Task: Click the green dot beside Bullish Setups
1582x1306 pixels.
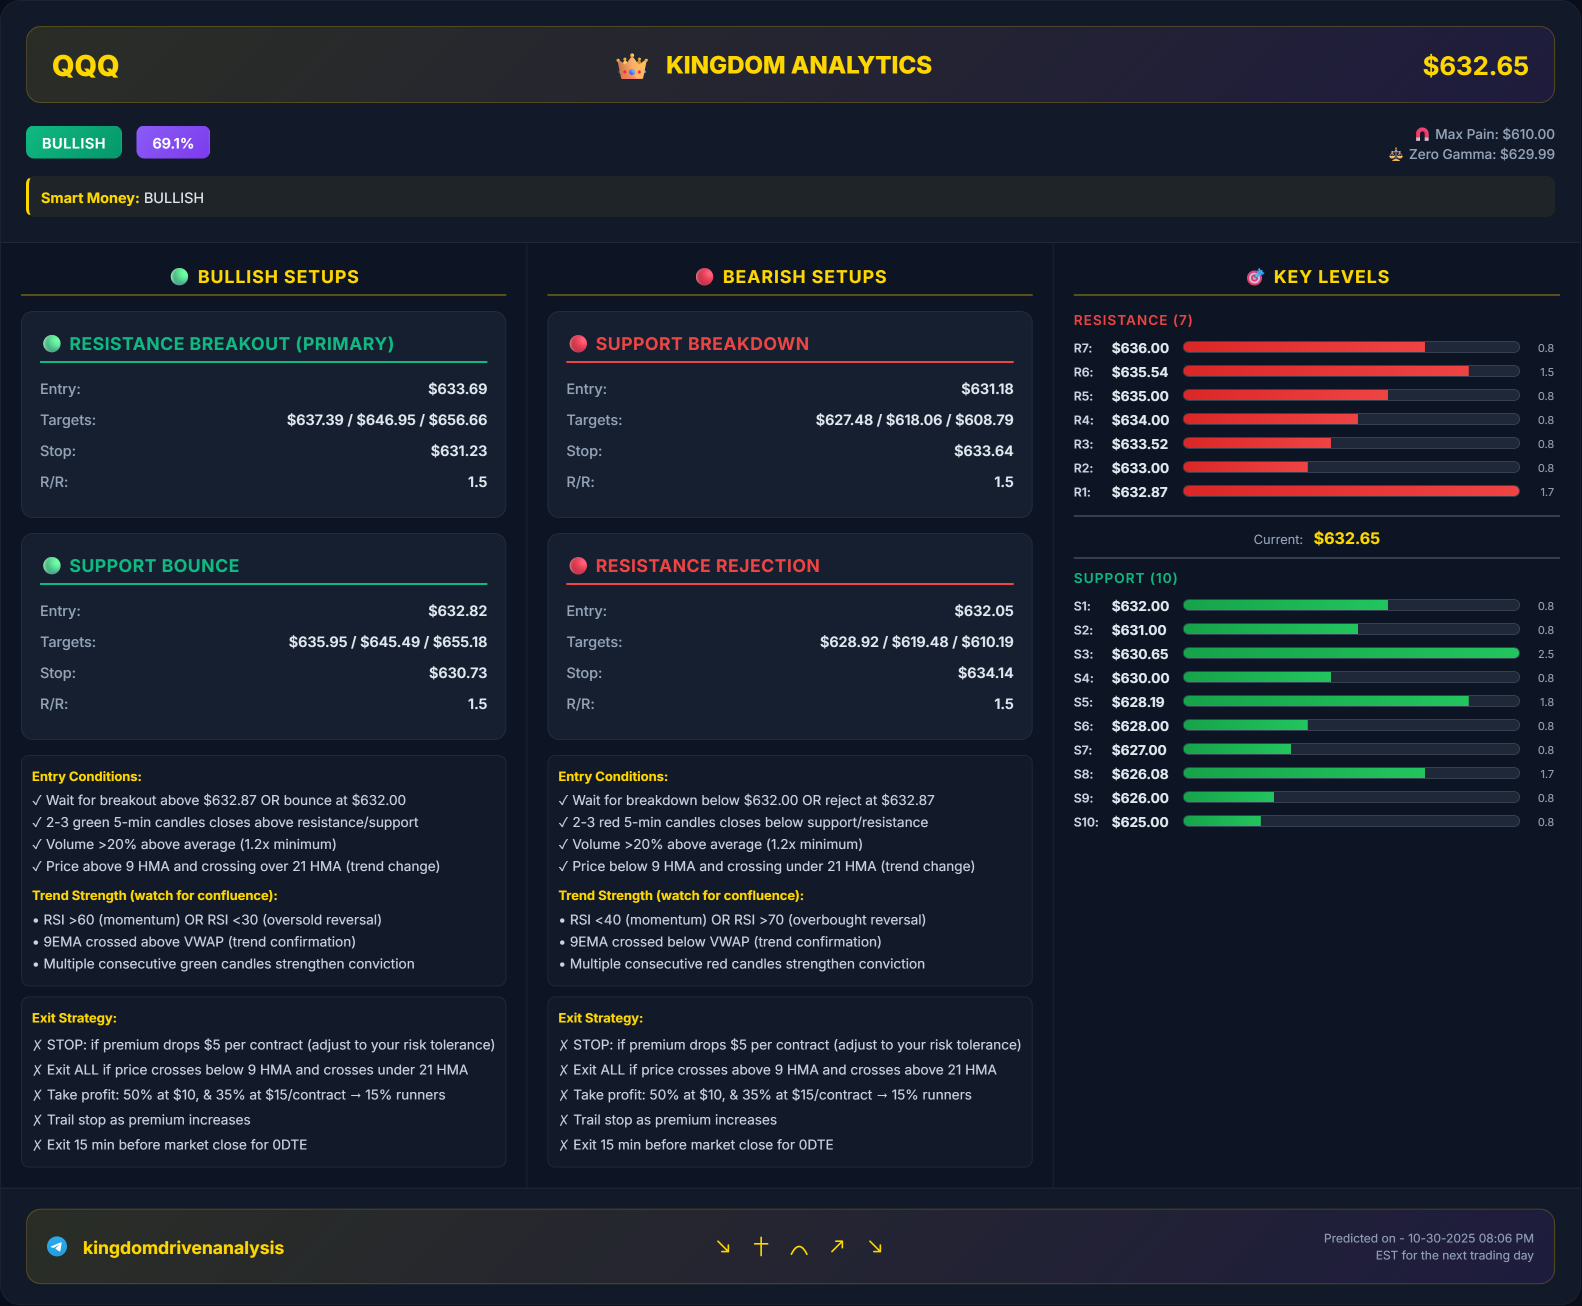Action: [179, 277]
